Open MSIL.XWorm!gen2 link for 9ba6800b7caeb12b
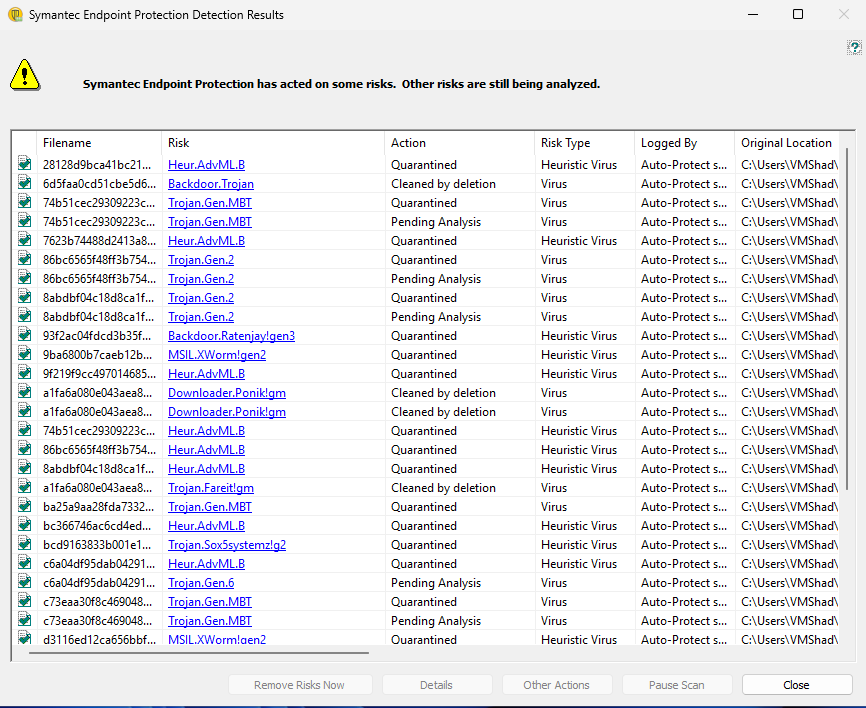The image size is (866, 708). tap(217, 355)
